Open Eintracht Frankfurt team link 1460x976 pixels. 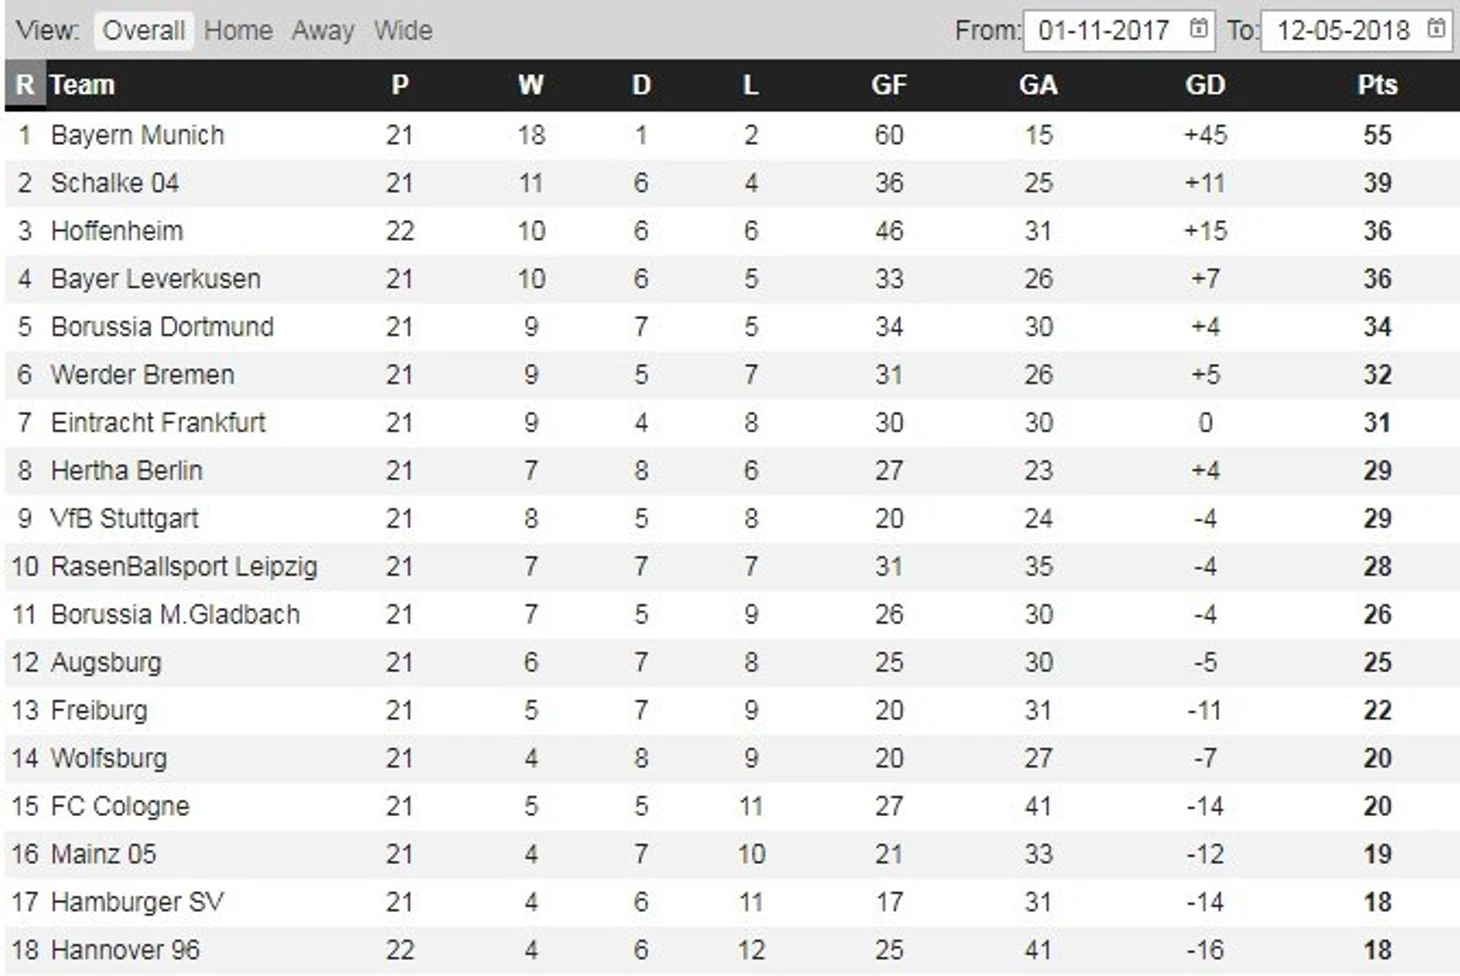click(x=158, y=423)
